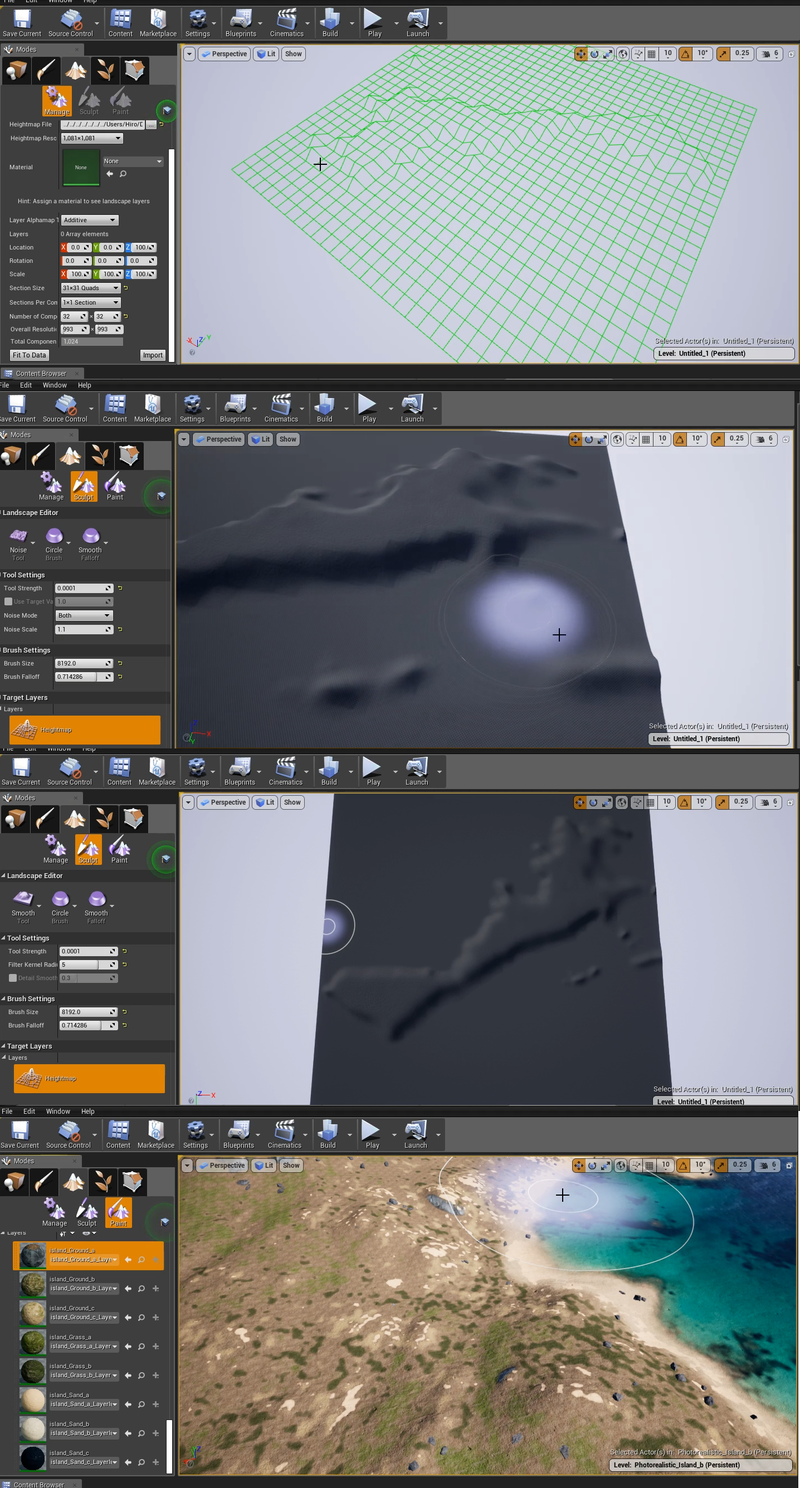Click the Smooth Tool icon left of Circle Brush

click(23, 900)
